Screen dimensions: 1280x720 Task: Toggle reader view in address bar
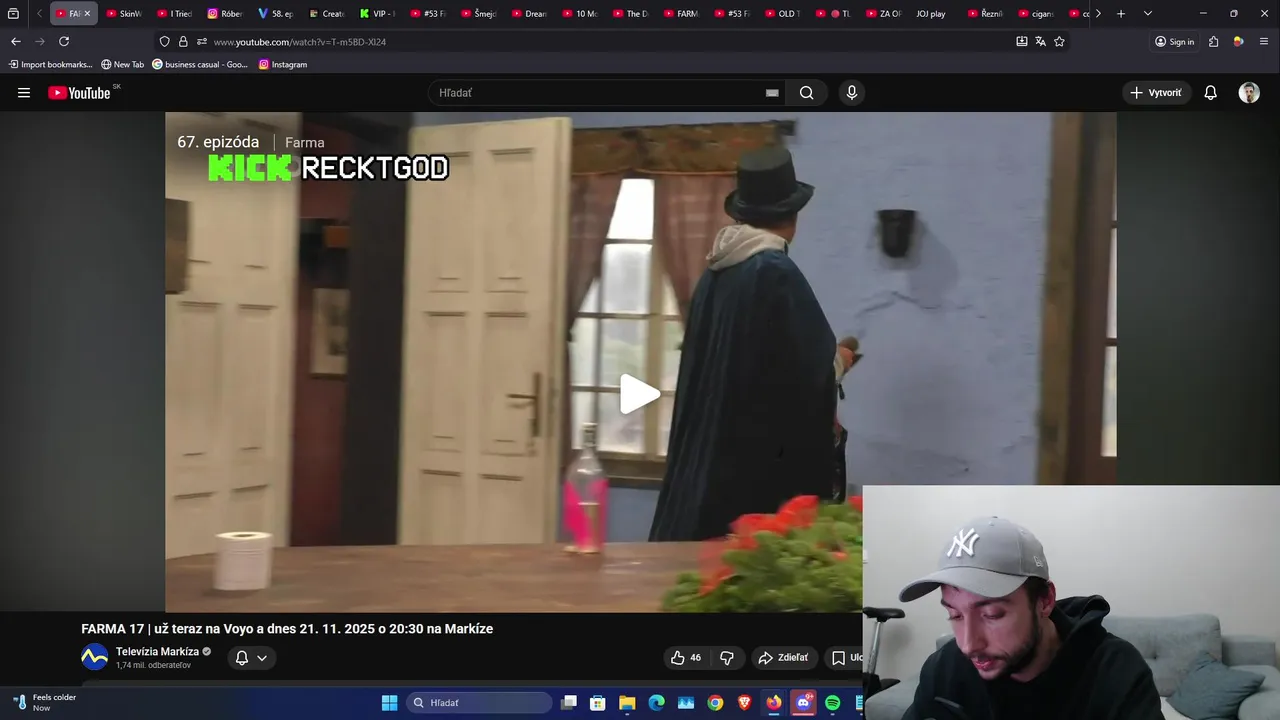coord(1021,41)
